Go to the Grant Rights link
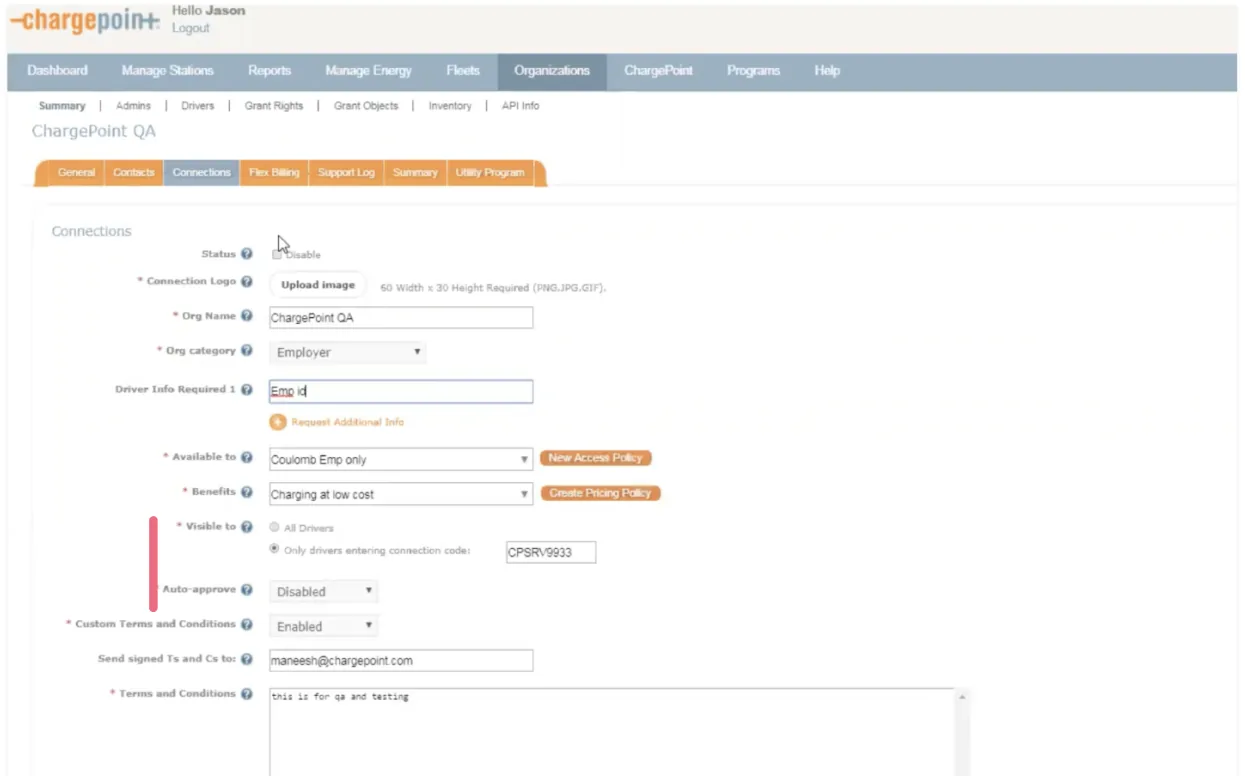Screen dimensions: 1245x776 pyautogui.click(x=274, y=106)
